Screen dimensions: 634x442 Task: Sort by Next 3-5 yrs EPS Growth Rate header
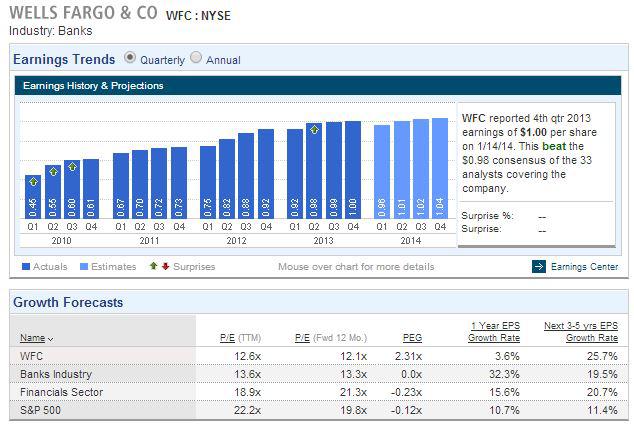point(581,332)
